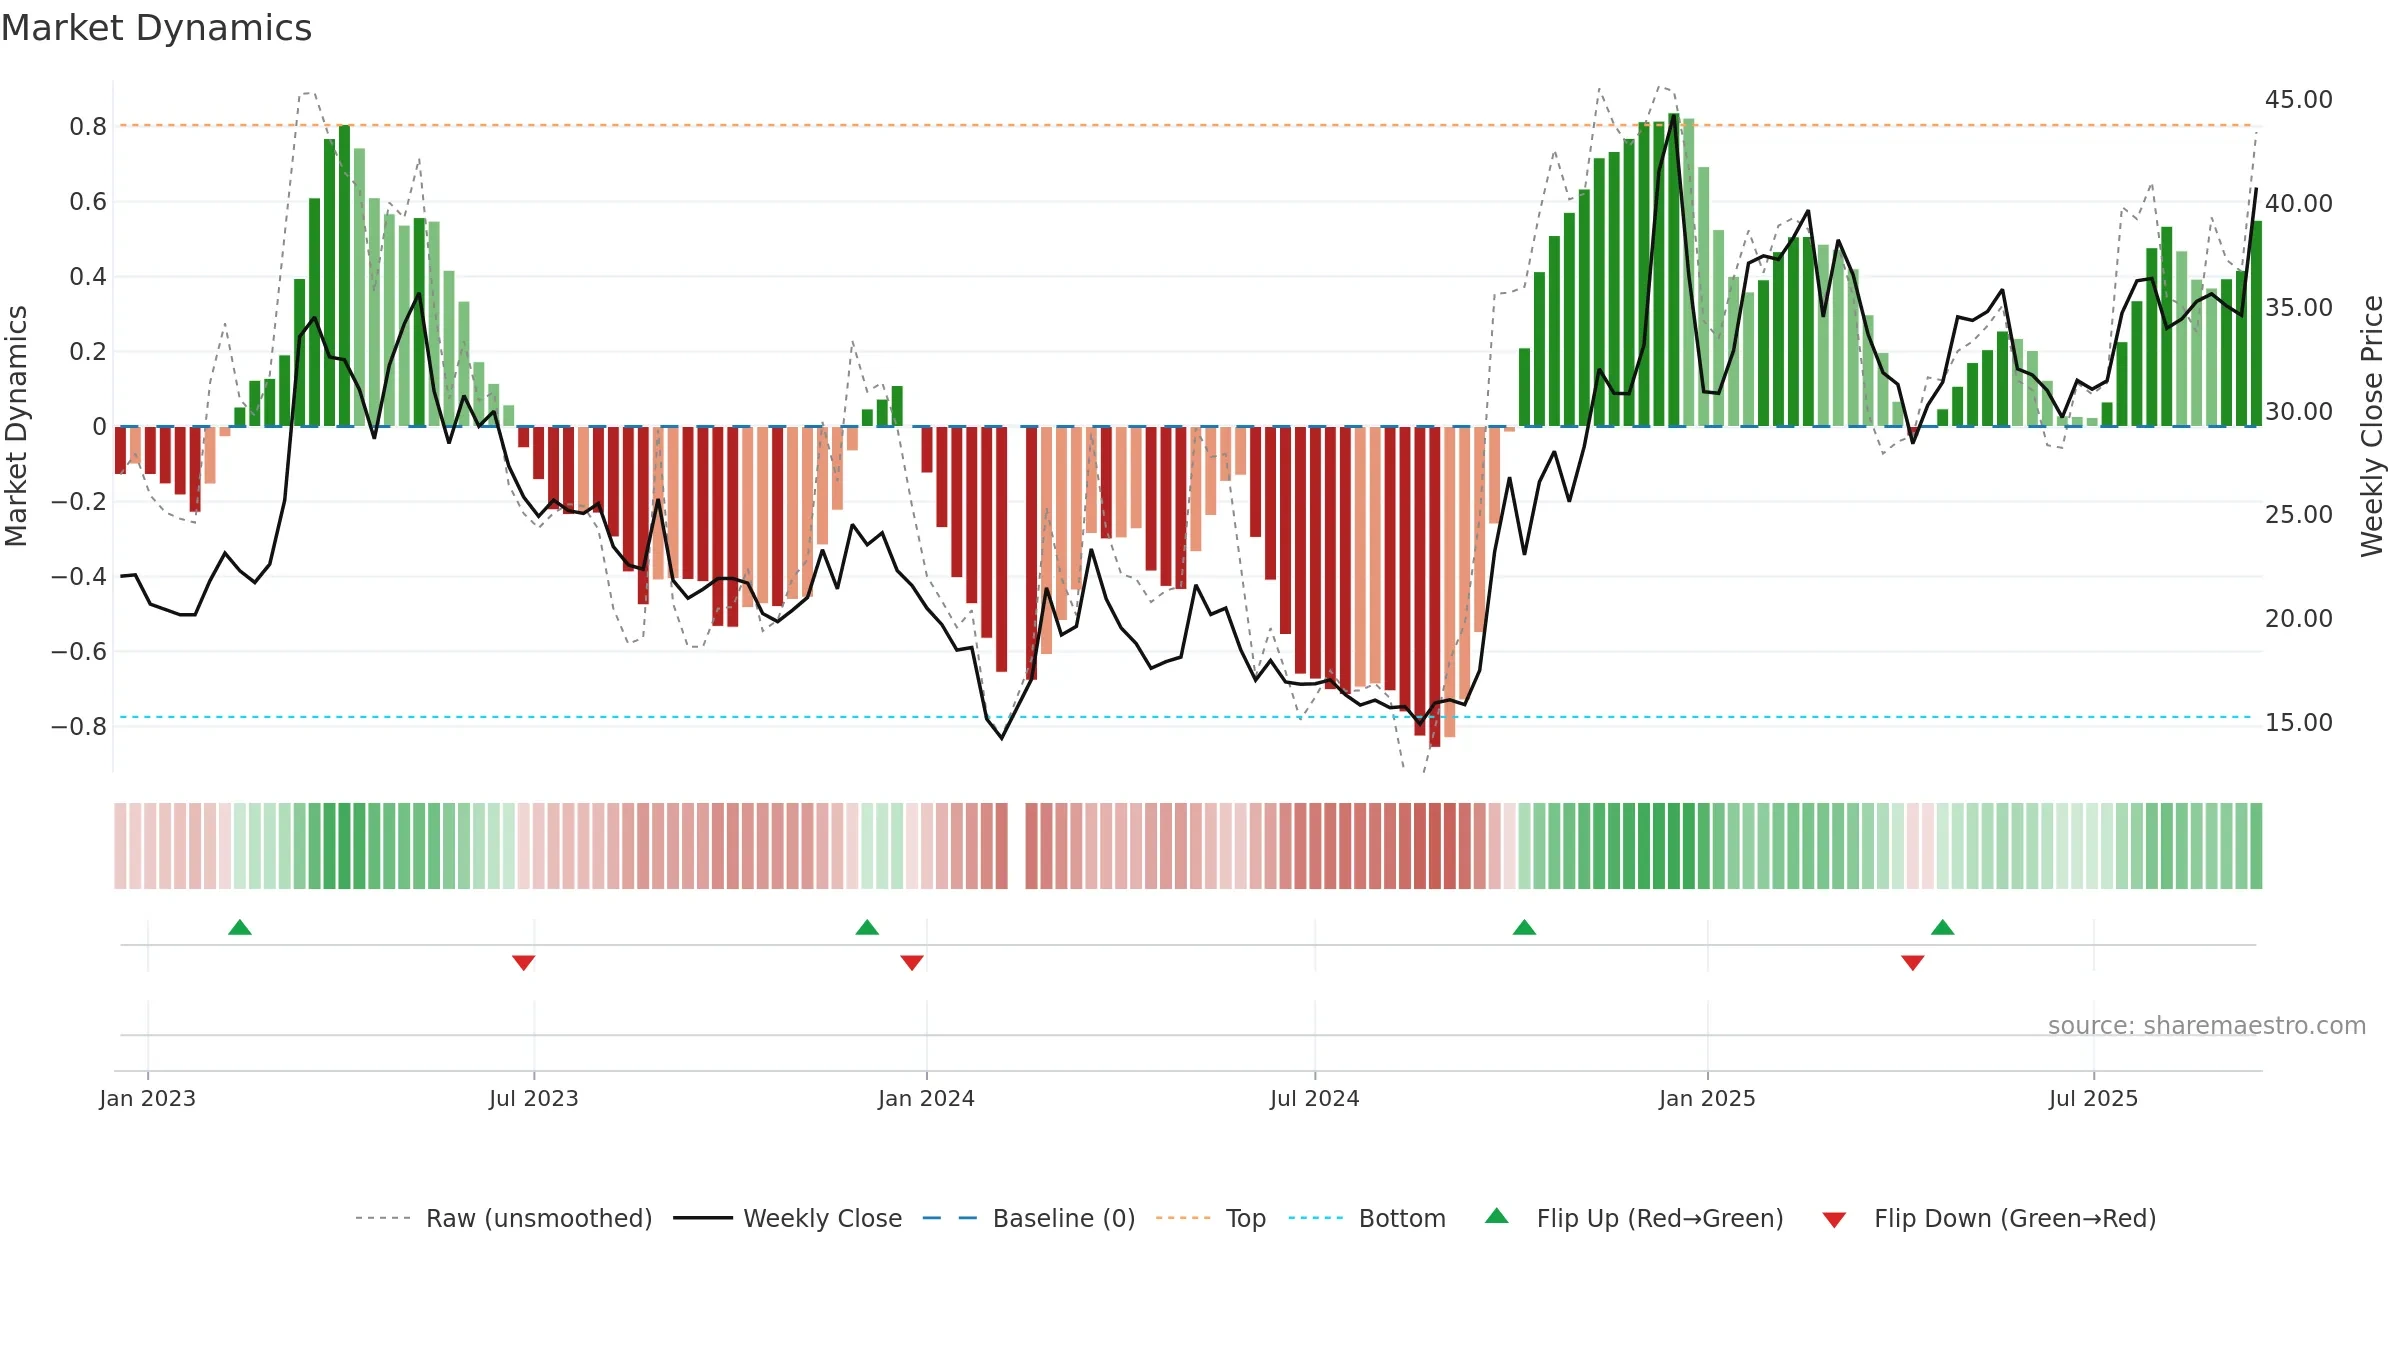Click the deepest dark red bar below the Bottom line

(1435, 587)
